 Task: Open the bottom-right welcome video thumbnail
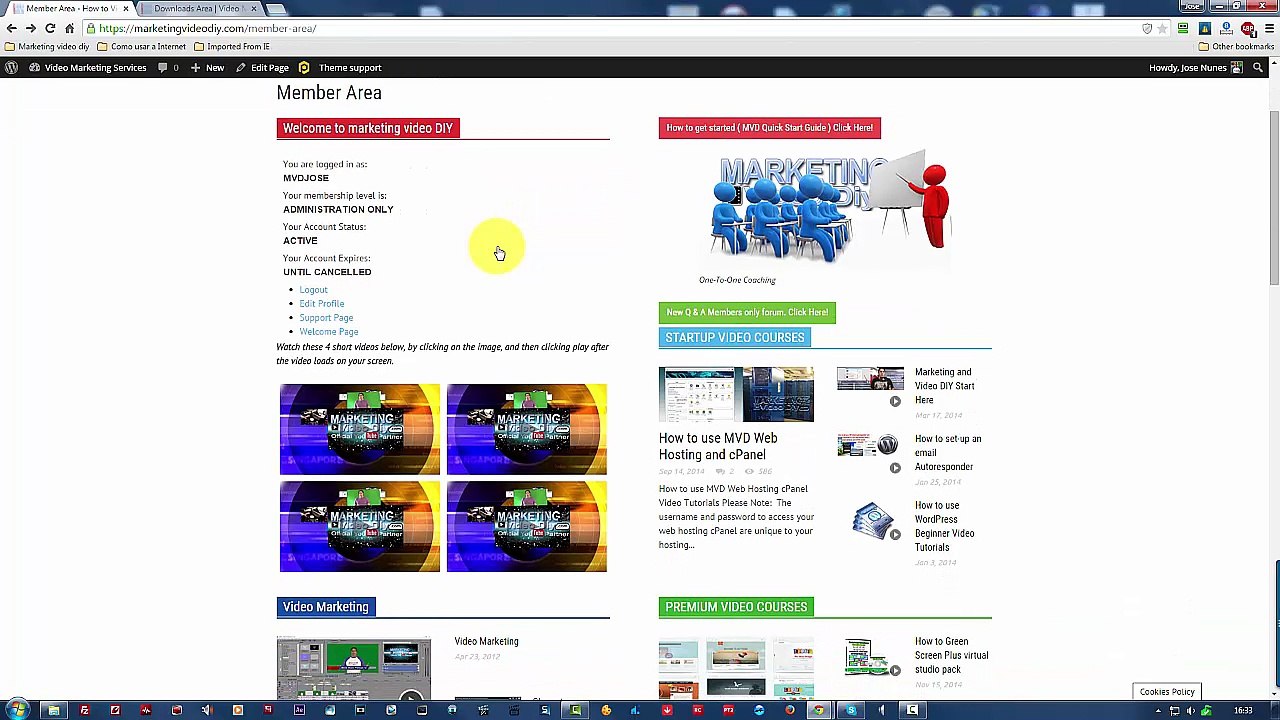[x=527, y=527]
